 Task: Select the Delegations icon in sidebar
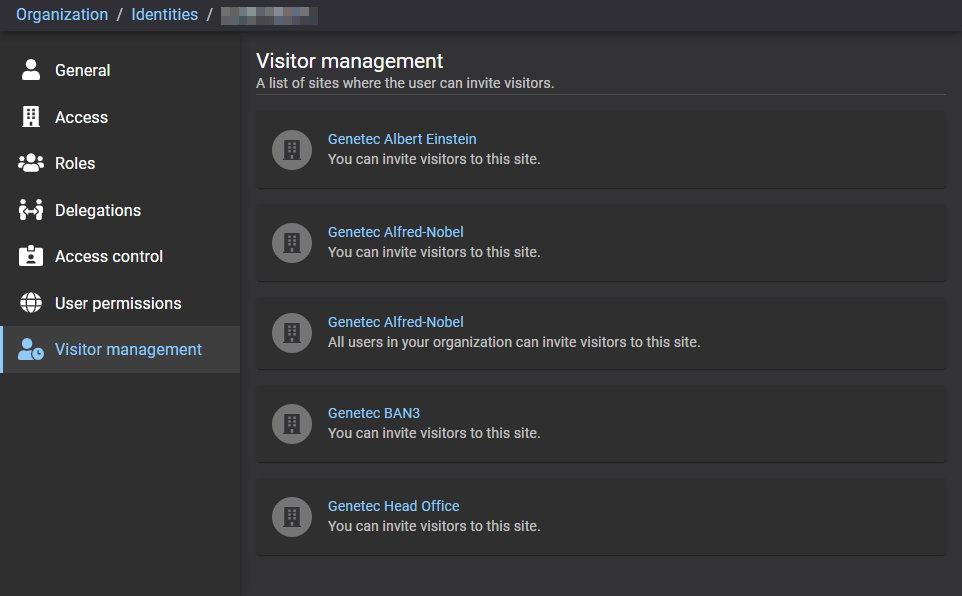point(31,210)
